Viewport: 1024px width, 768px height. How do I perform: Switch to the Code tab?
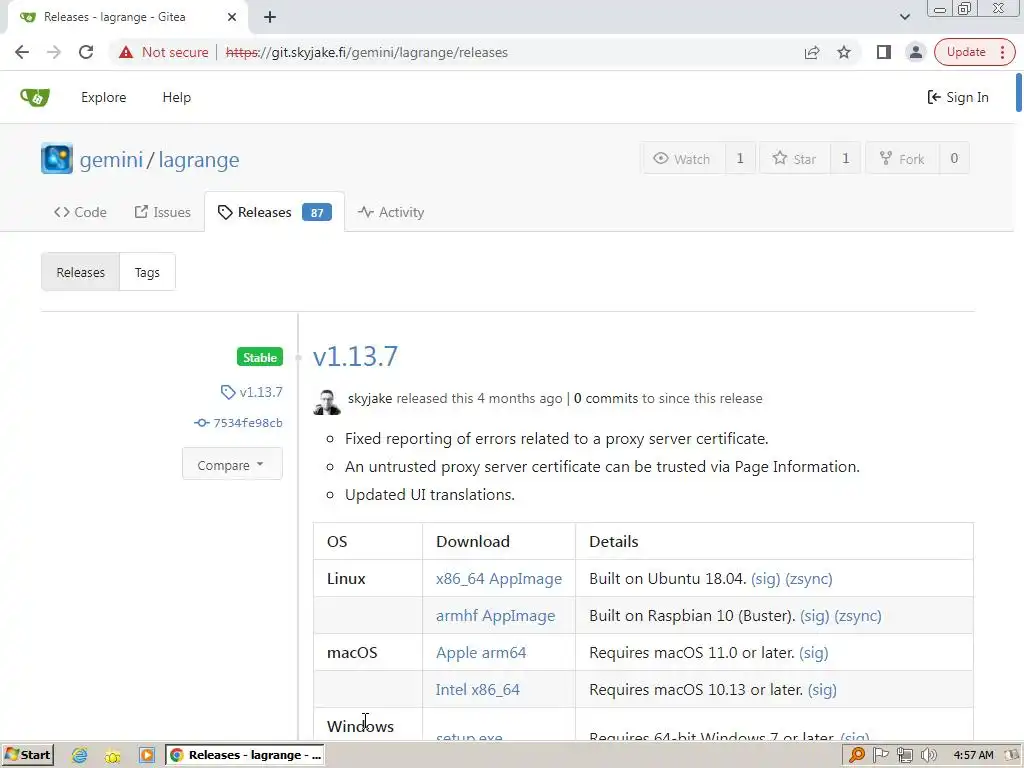tap(80, 212)
